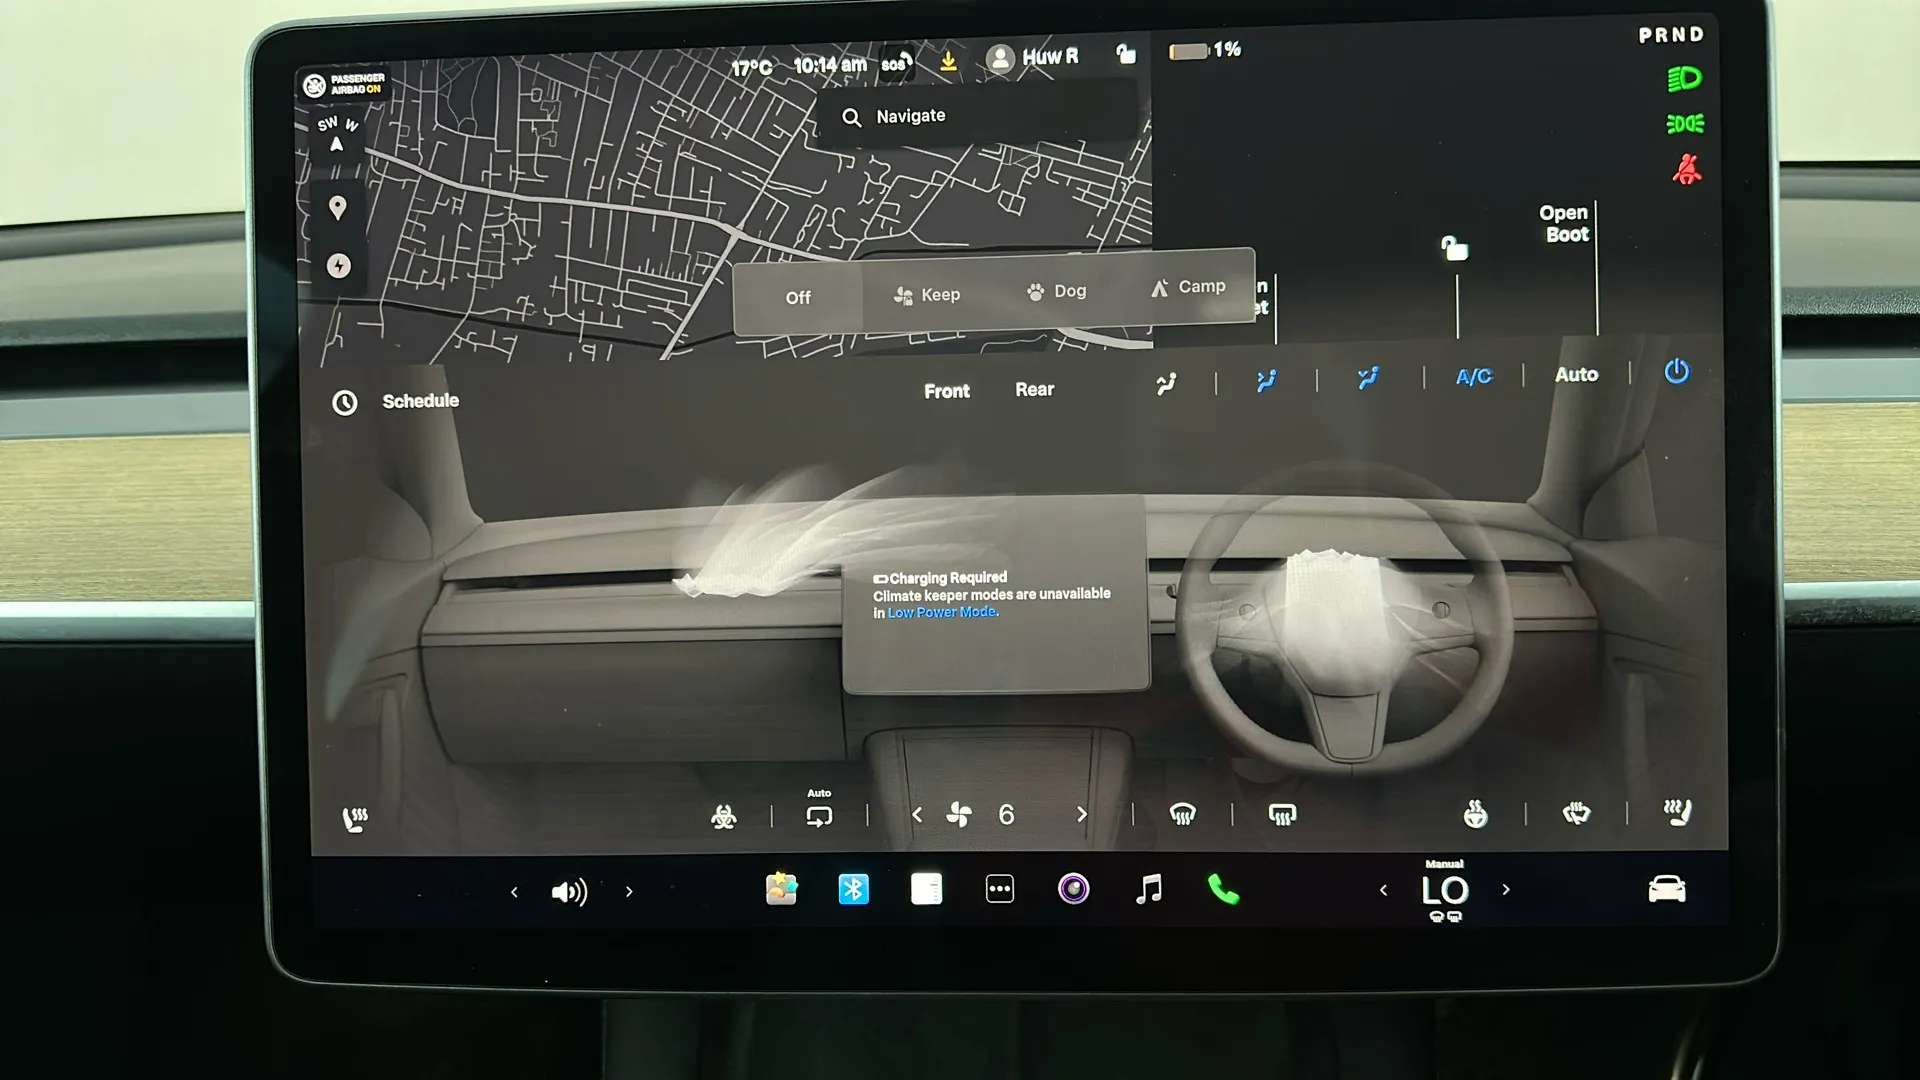Tap the Charging Required message
Screen dimensions: 1920x1080
pyautogui.click(x=991, y=595)
